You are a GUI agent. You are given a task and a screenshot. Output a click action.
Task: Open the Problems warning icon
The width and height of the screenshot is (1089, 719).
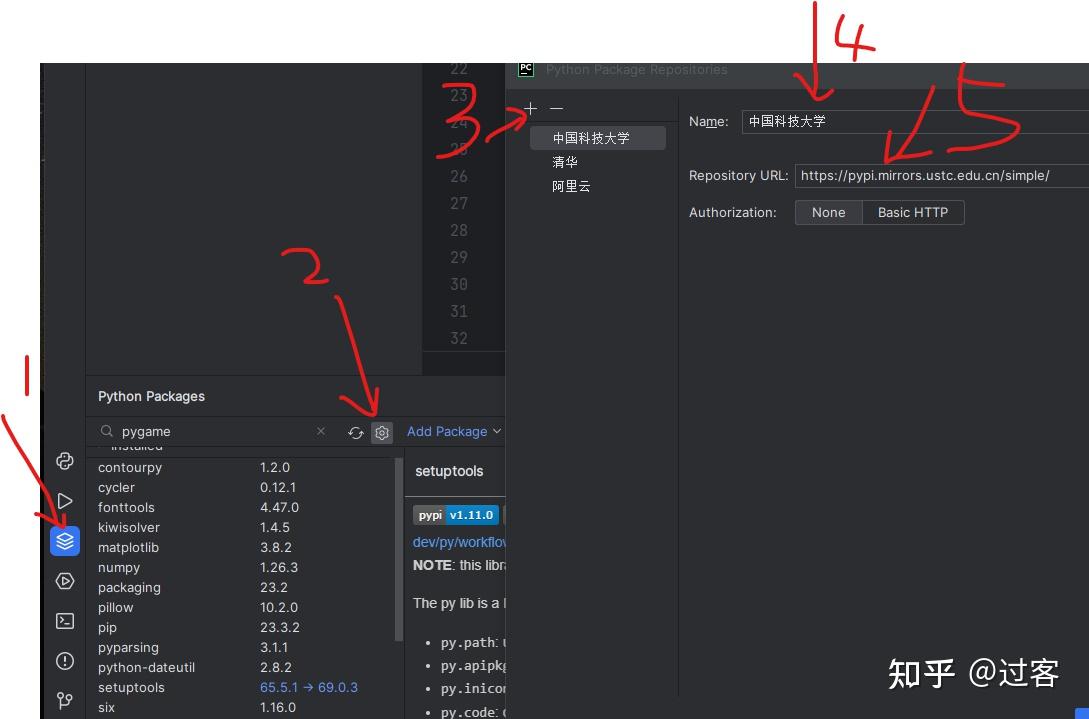tap(65, 661)
